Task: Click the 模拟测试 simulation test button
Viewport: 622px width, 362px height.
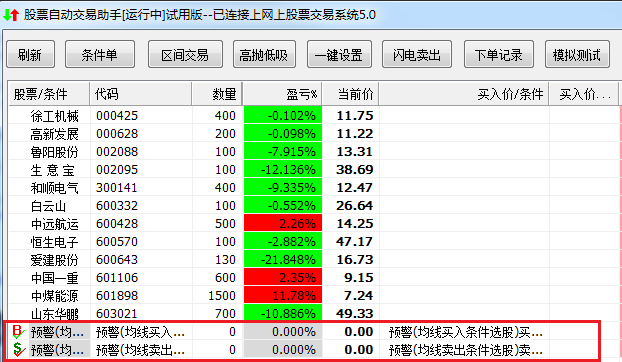Action: (x=577, y=54)
